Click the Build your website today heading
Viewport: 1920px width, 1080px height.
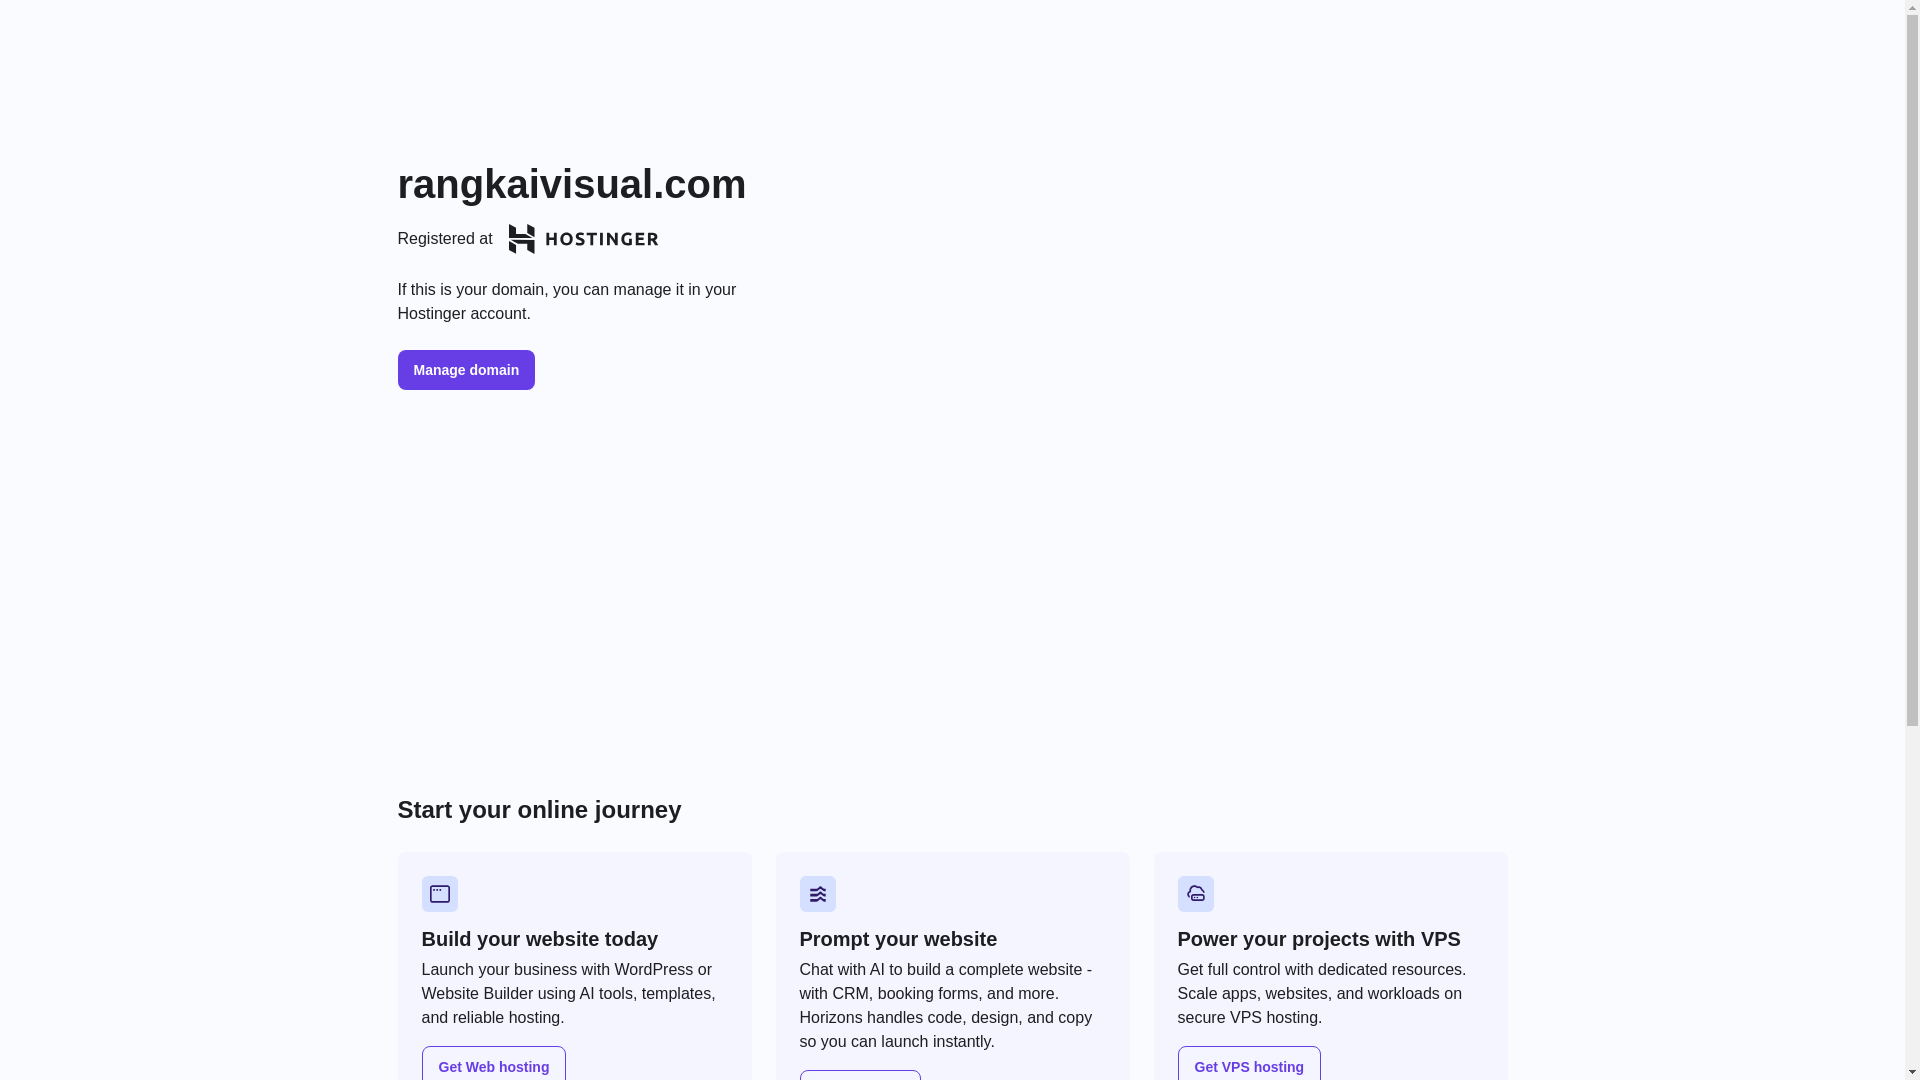click(x=540, y=939)
